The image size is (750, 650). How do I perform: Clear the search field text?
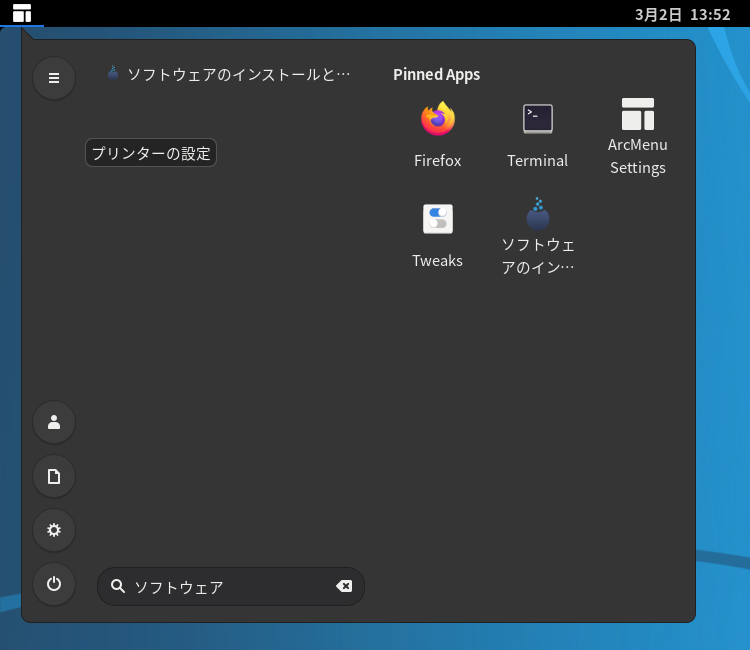coord(344,586)
